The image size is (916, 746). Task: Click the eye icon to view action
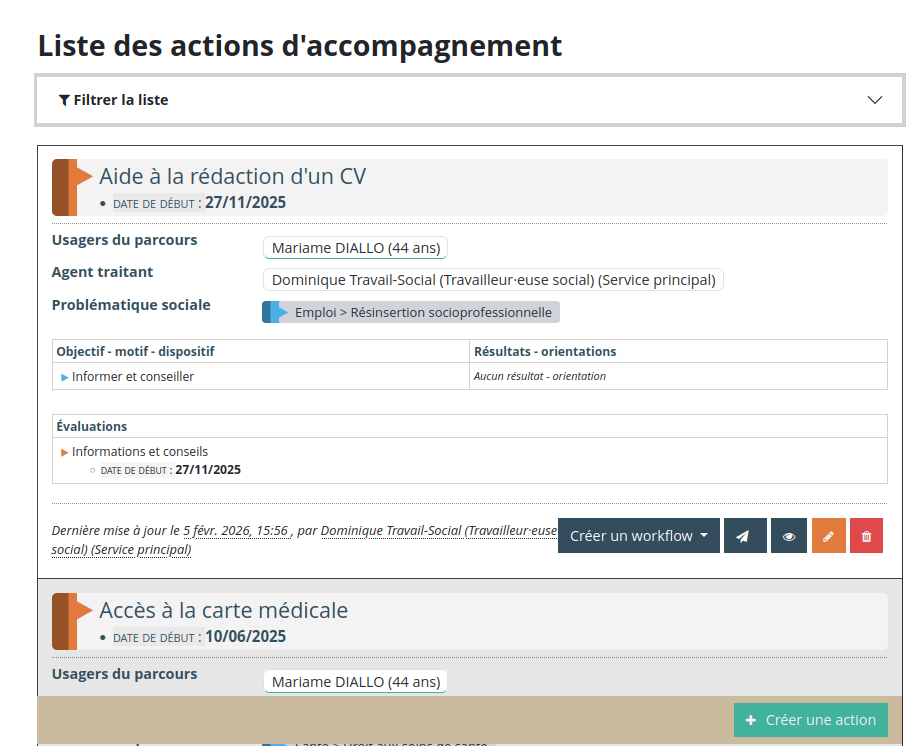pos(789,536)
